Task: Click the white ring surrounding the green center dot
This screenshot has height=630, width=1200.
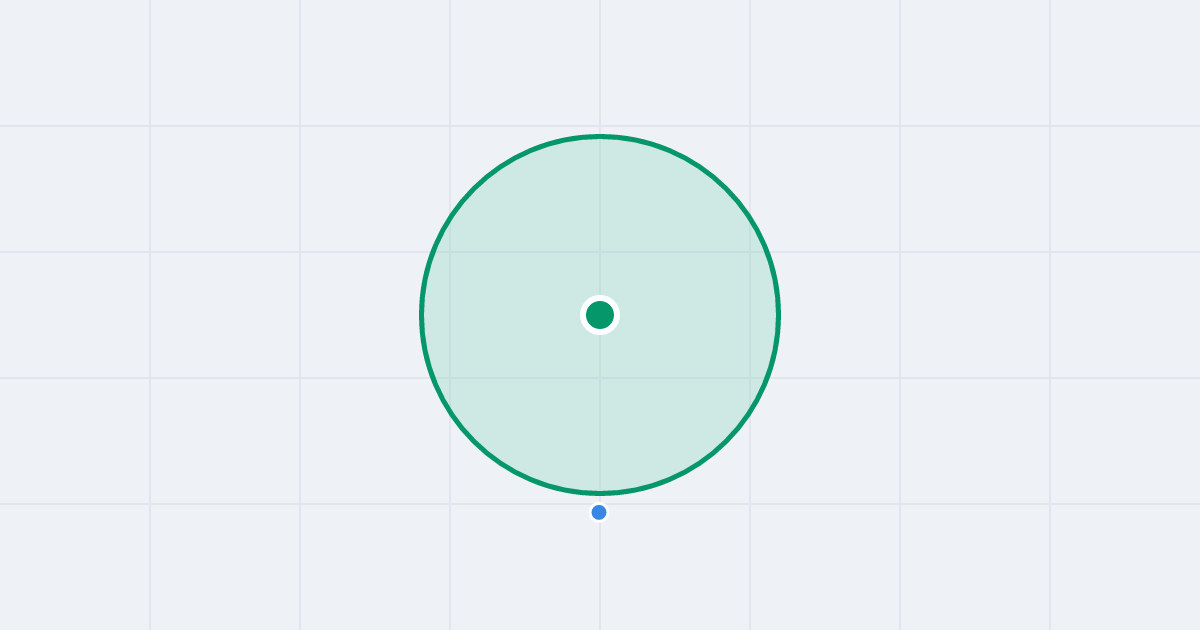Action: tap(600, 298)
